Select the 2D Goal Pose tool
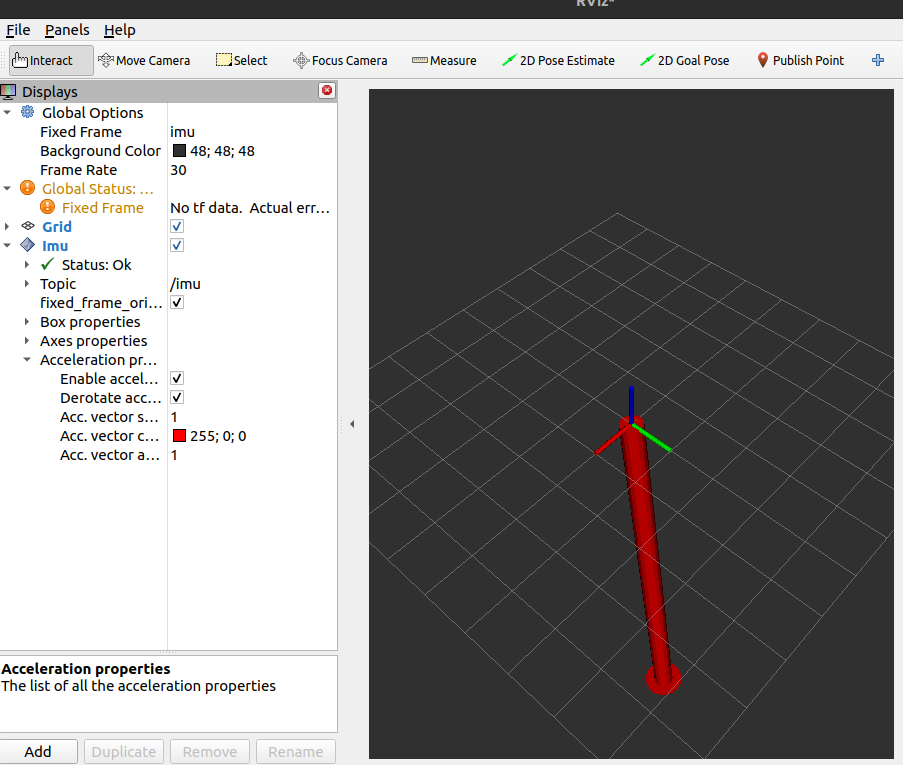 tap(685, 60)
